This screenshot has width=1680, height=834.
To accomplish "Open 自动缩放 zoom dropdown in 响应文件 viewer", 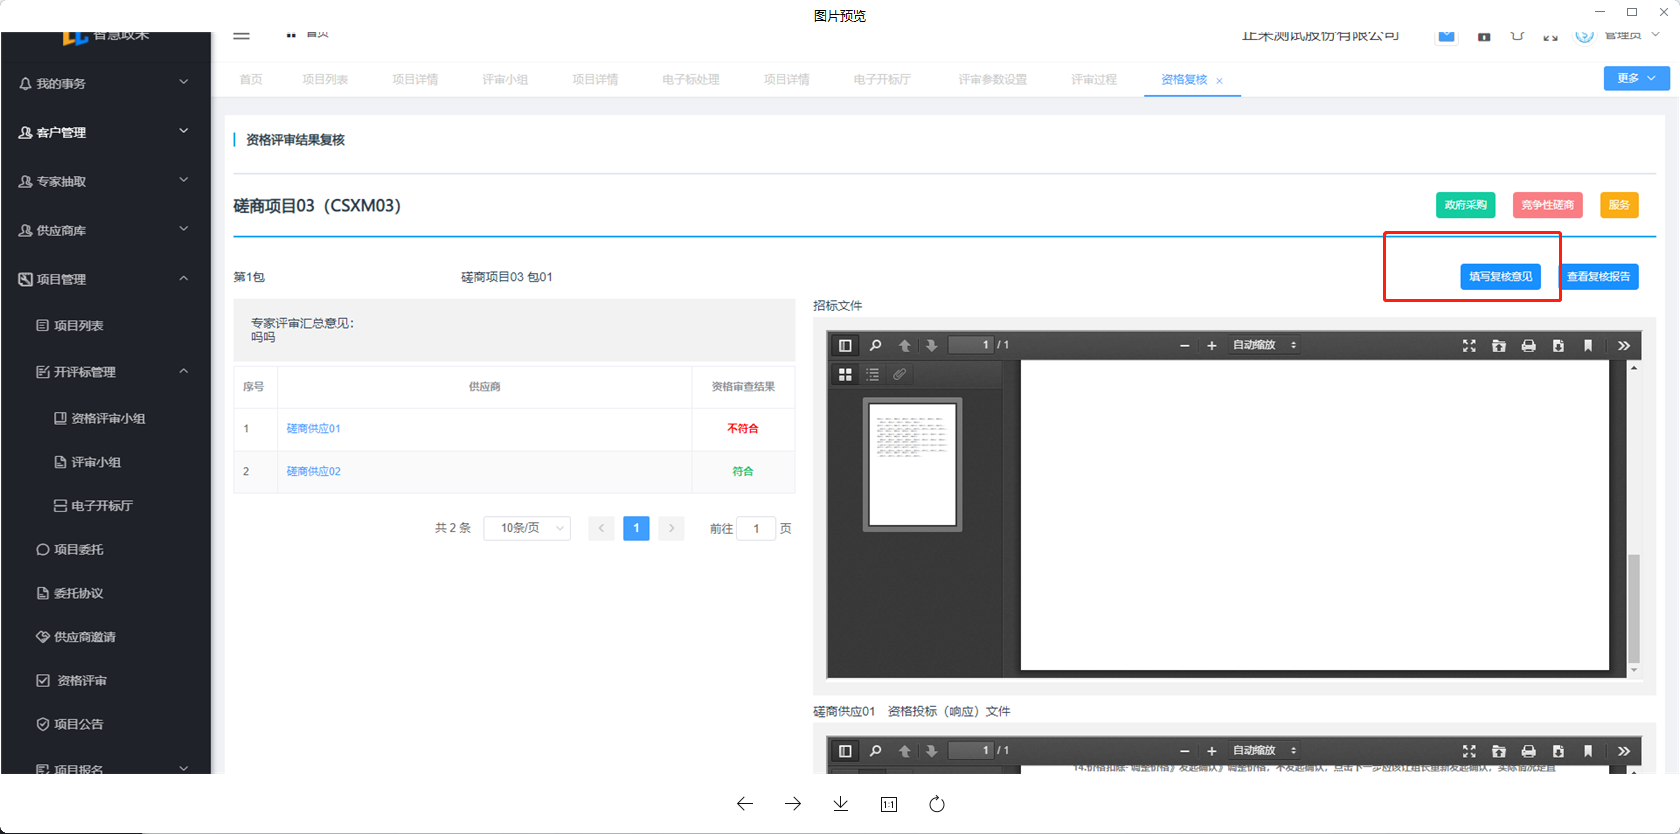I will point(1264,751).
